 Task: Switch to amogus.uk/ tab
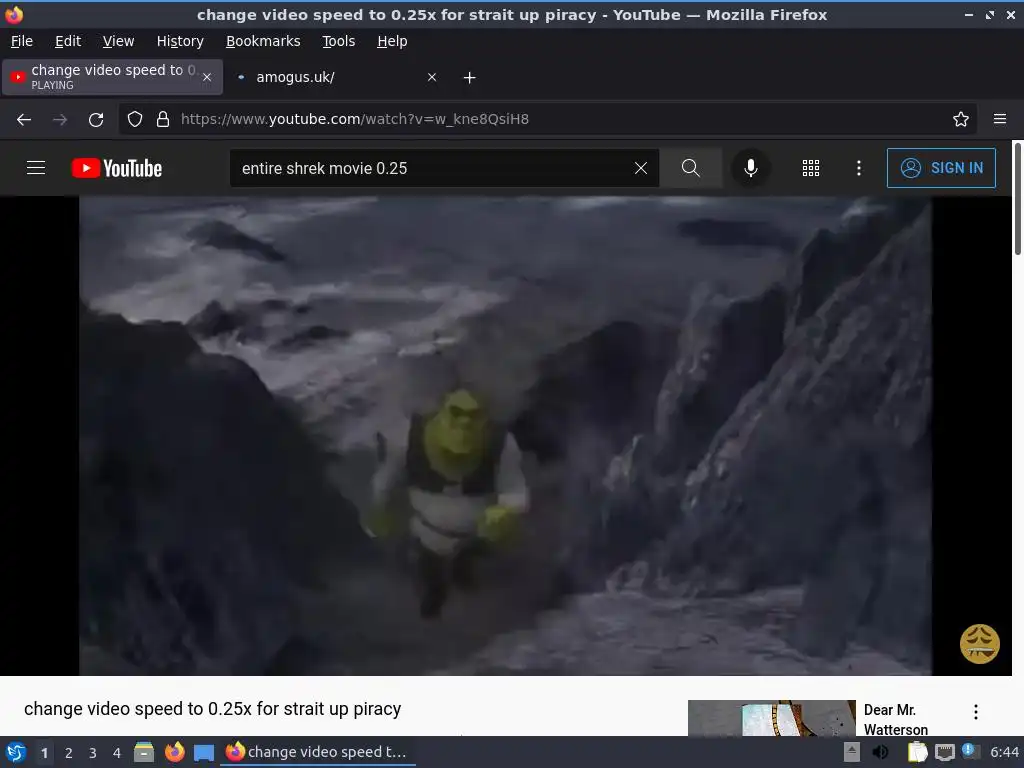coord(334,77)
